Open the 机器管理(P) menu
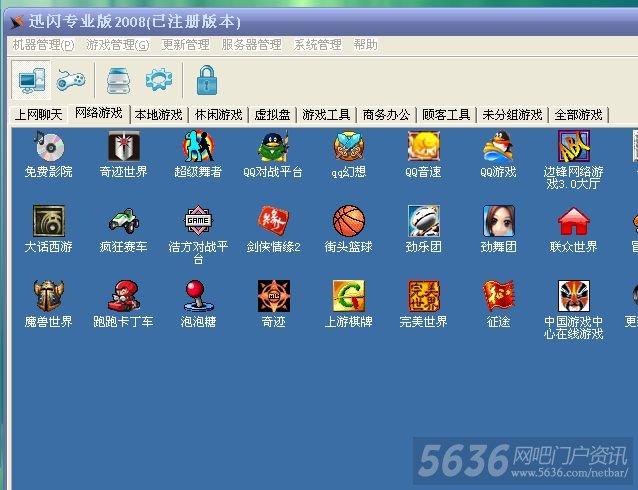 pos(44,44)
